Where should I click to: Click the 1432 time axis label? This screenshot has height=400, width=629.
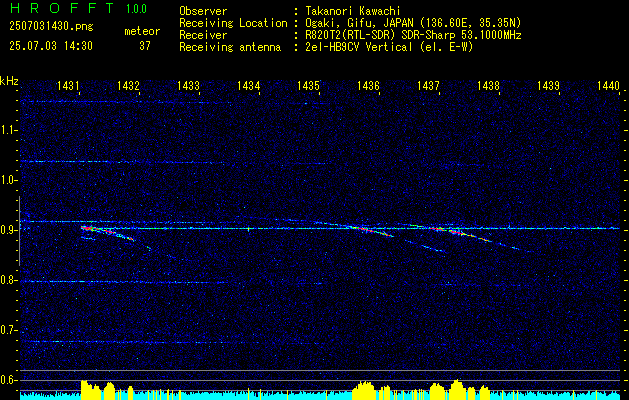(x=128, y=85)
